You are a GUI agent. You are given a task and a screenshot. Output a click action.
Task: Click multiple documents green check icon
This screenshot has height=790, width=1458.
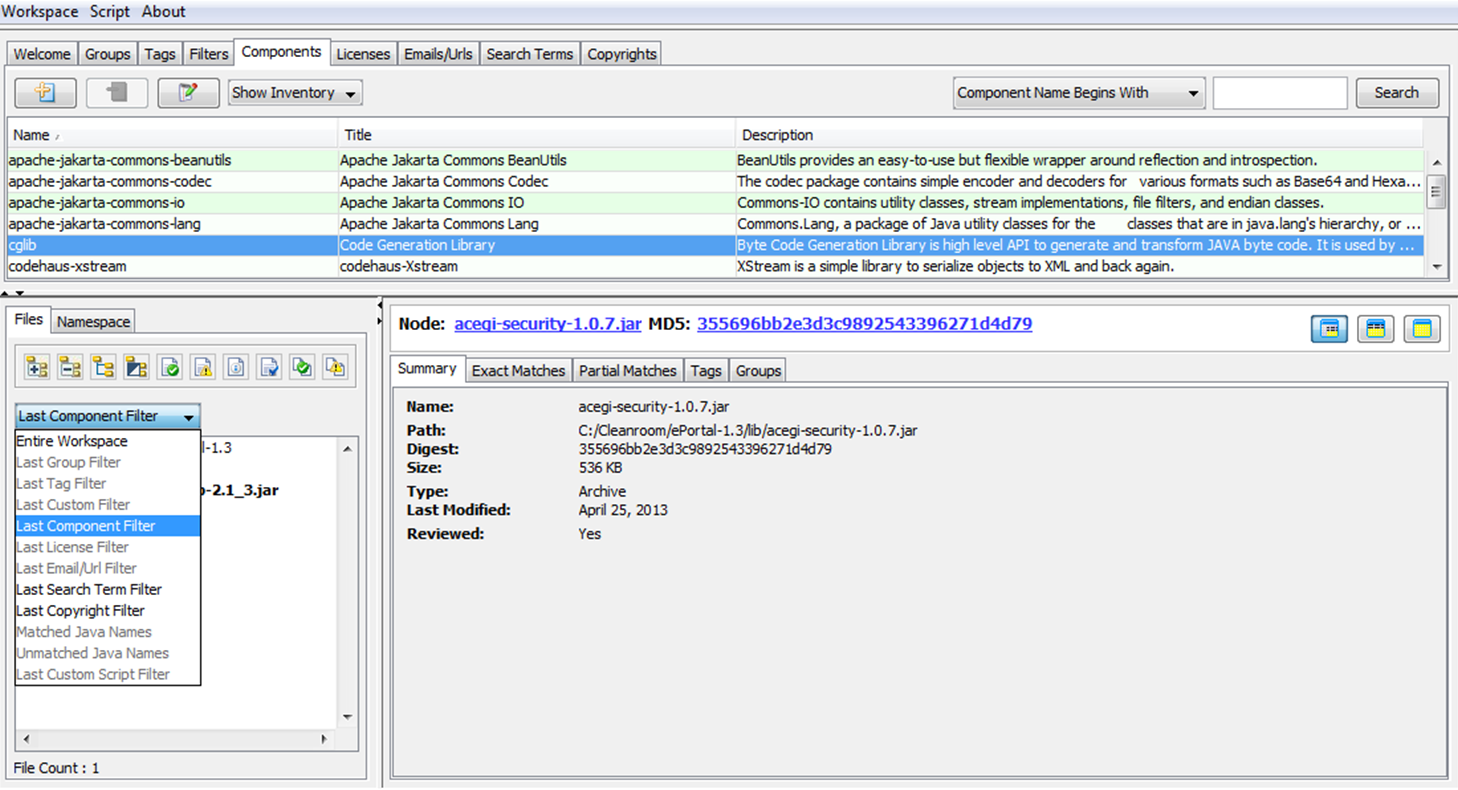coord(302,367)
